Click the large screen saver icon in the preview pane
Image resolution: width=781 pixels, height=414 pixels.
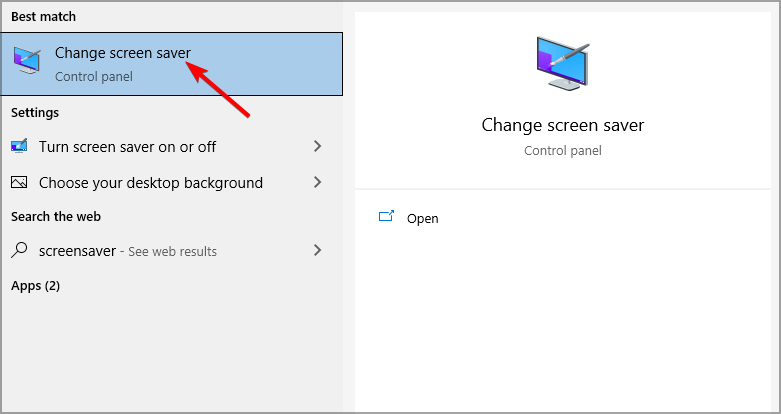[563, 63]
